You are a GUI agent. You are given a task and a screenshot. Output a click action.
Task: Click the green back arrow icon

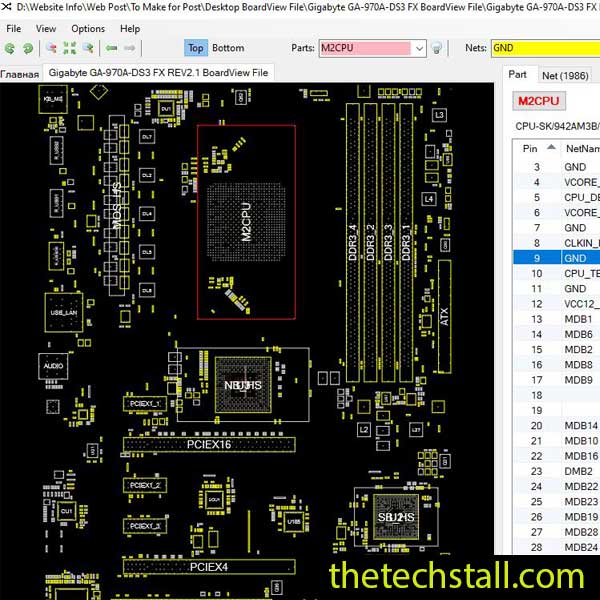point(111,48)
